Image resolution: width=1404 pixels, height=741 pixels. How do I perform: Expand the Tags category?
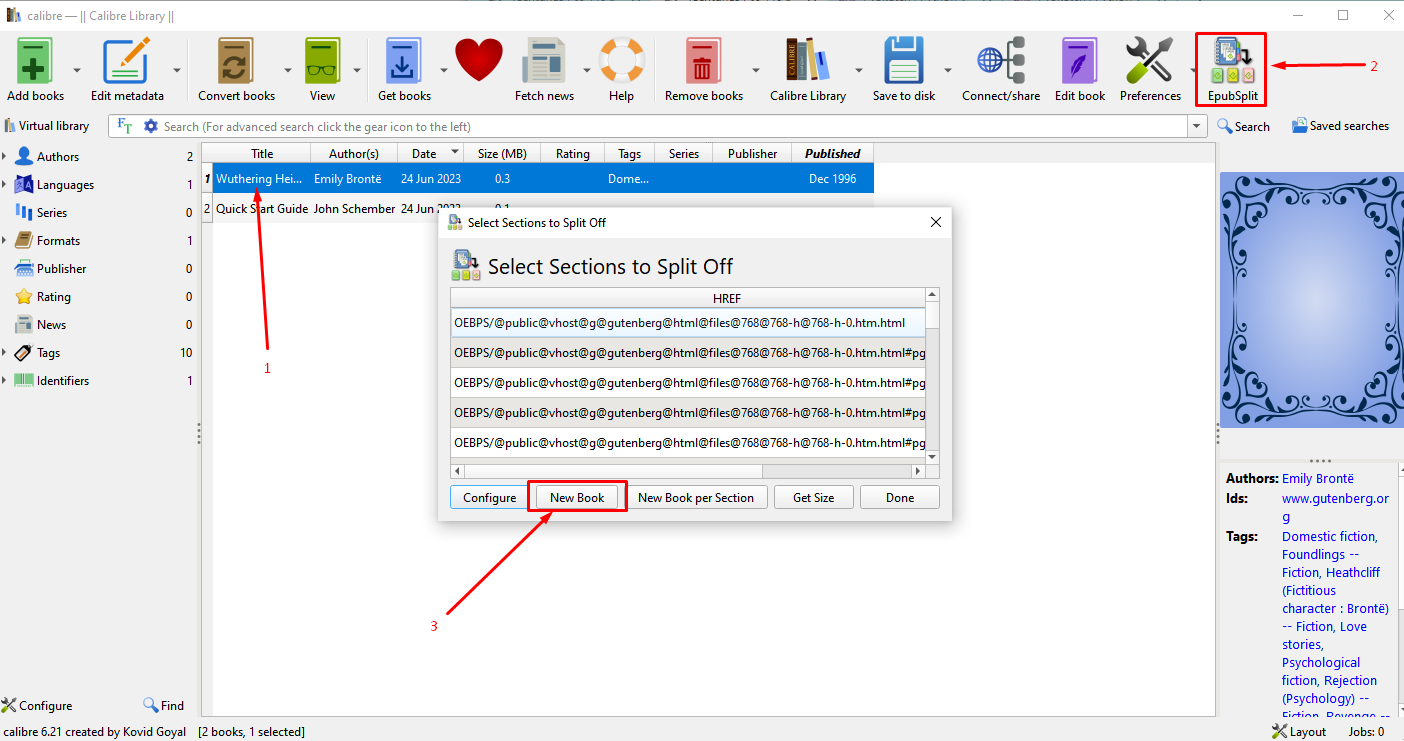click(4, 353)
